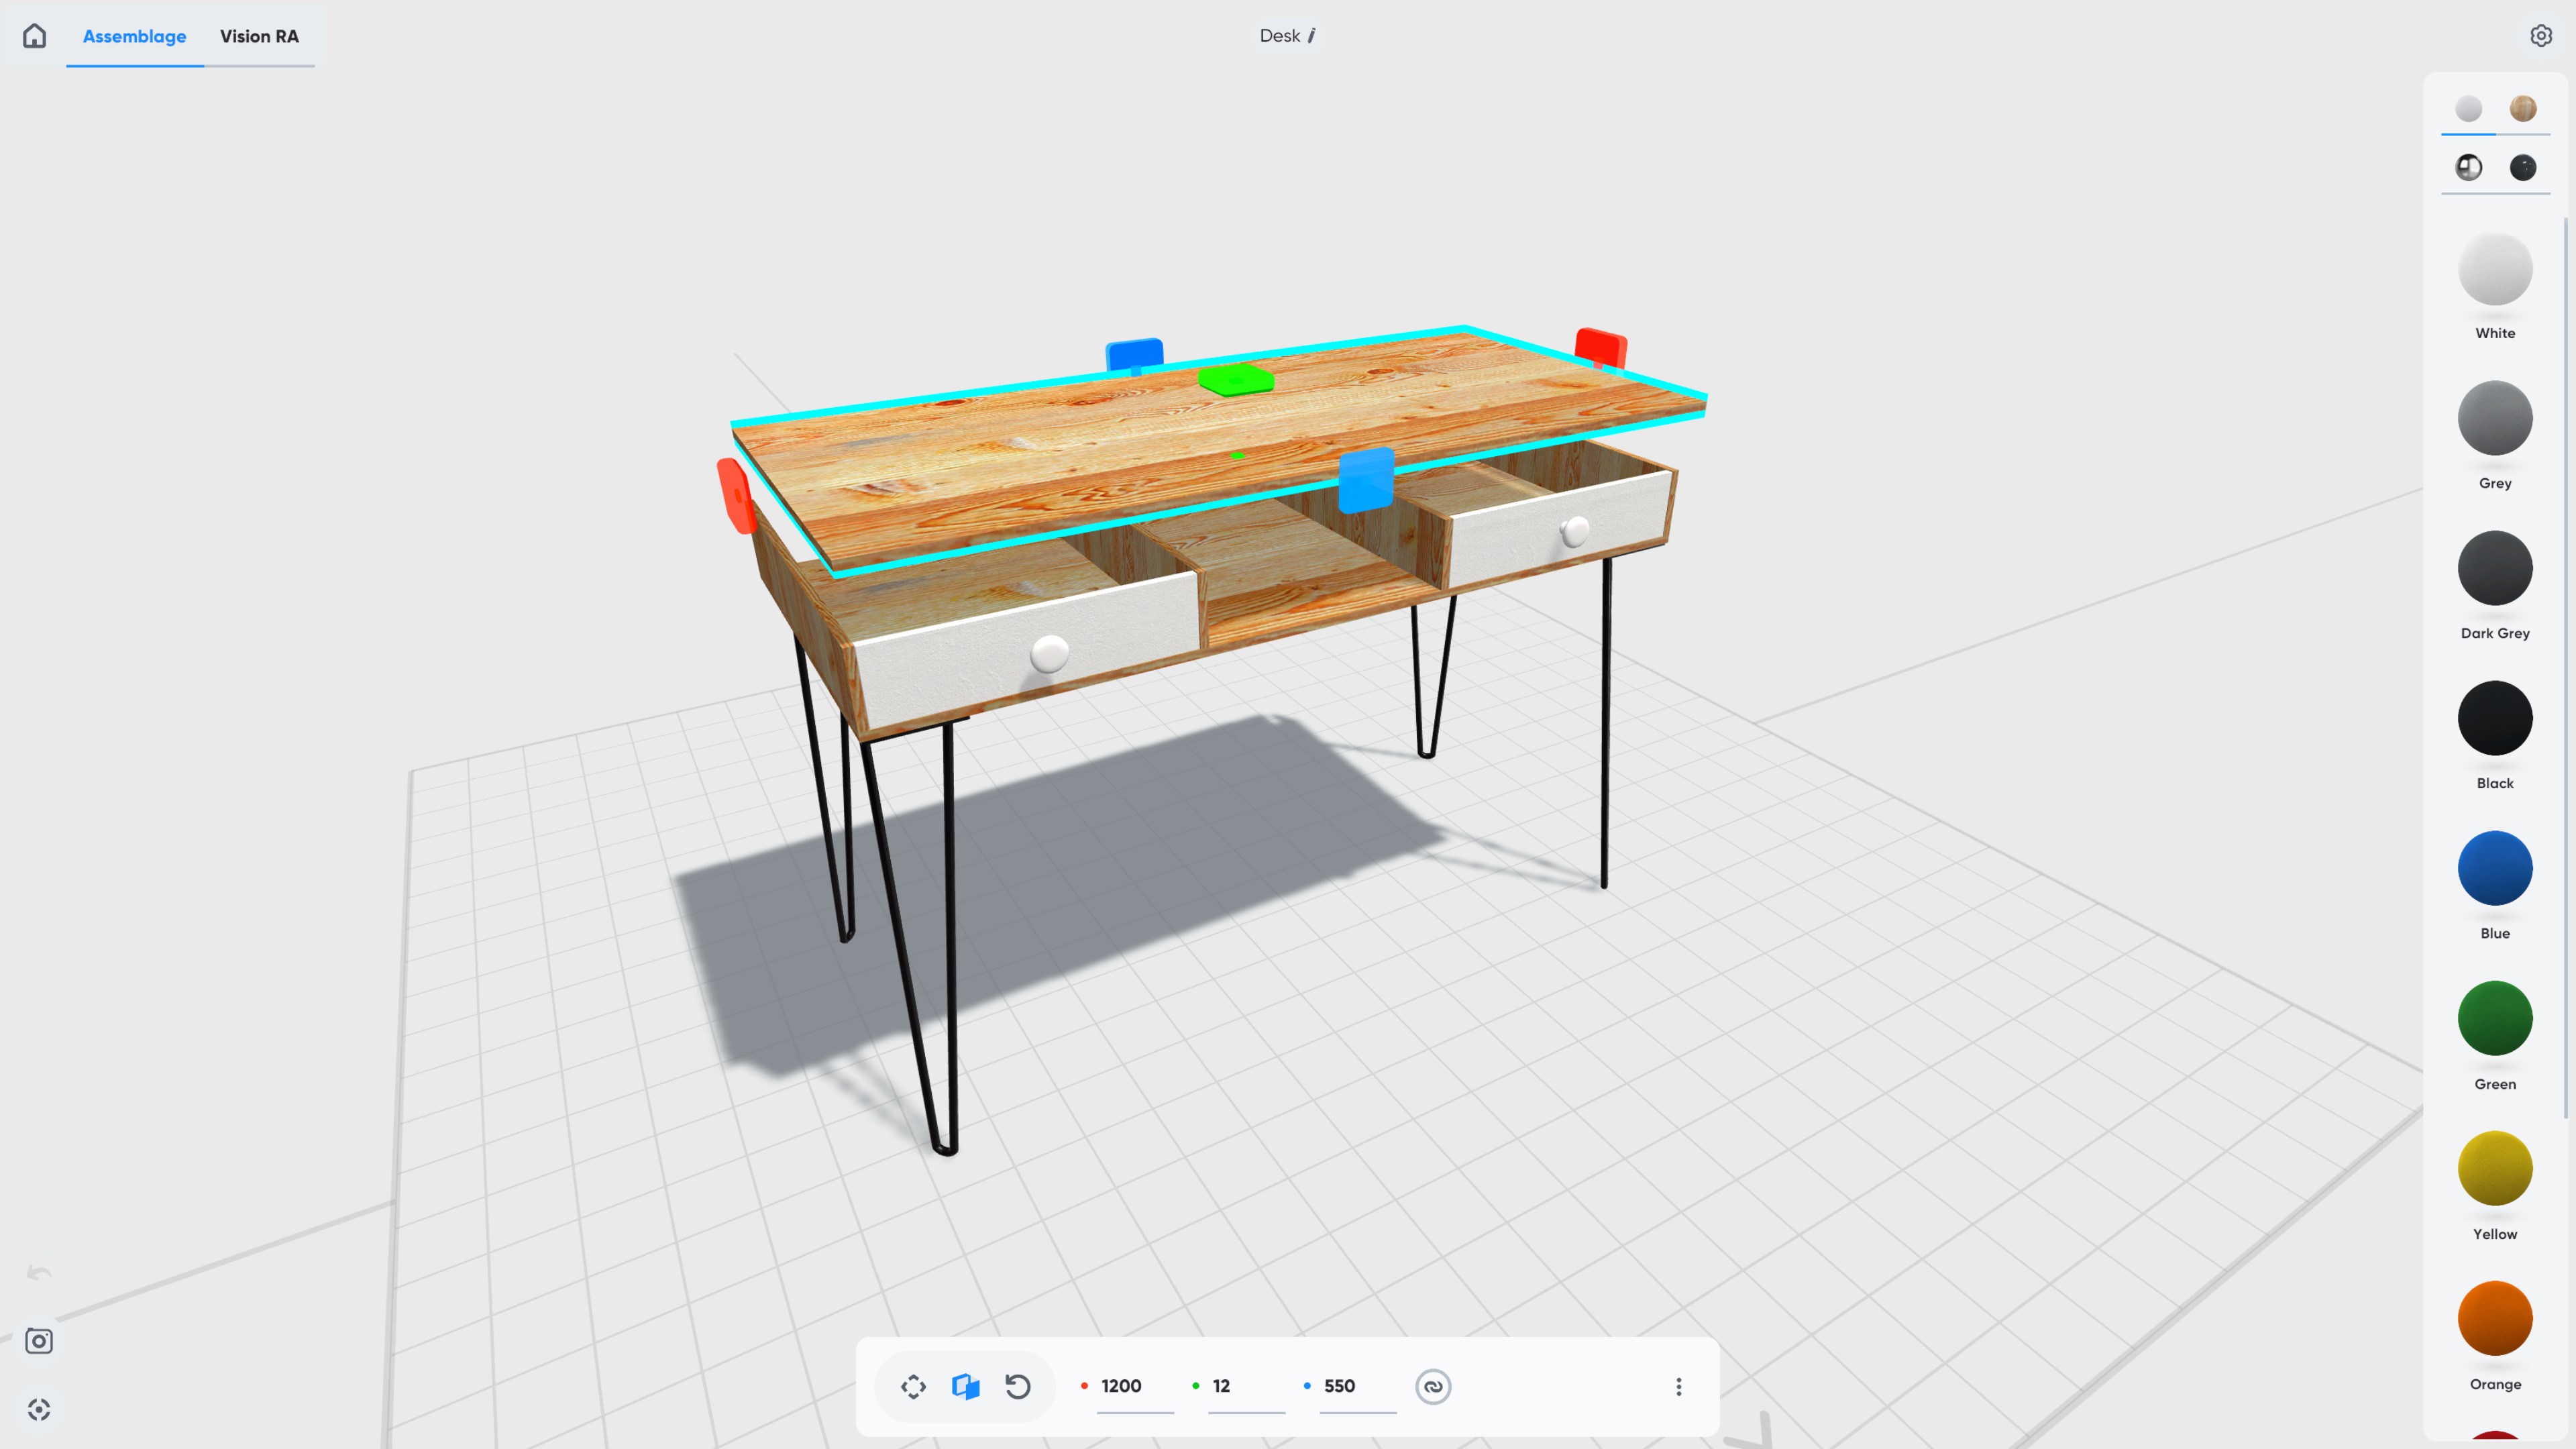Select the plain color materials tab
Viewport: 2576px width, 1449px height.
[2468, 108]
